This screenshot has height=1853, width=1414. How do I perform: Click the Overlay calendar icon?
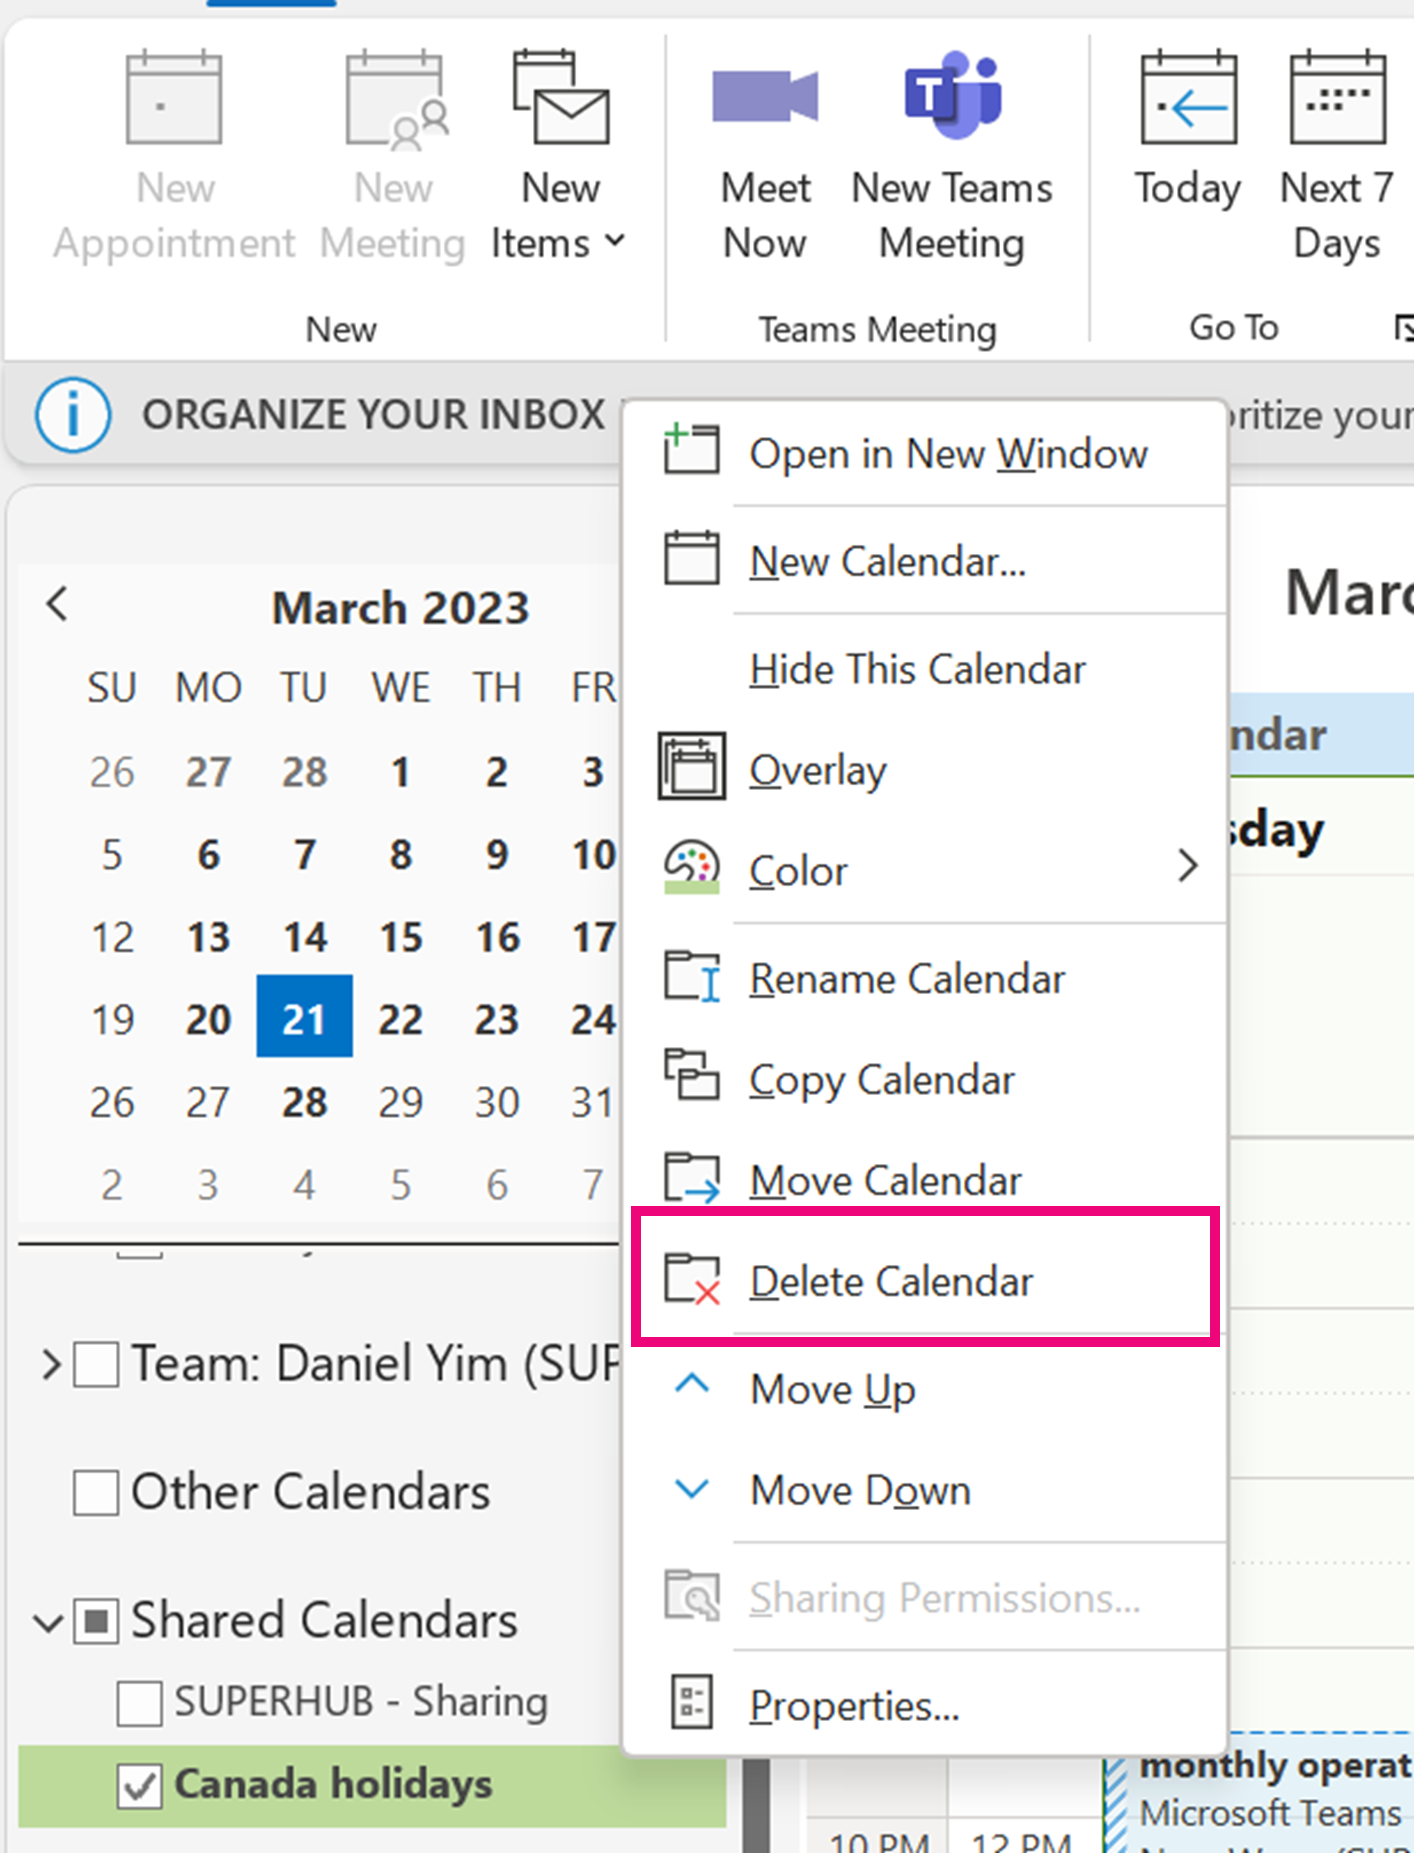(x=691, y=767)
